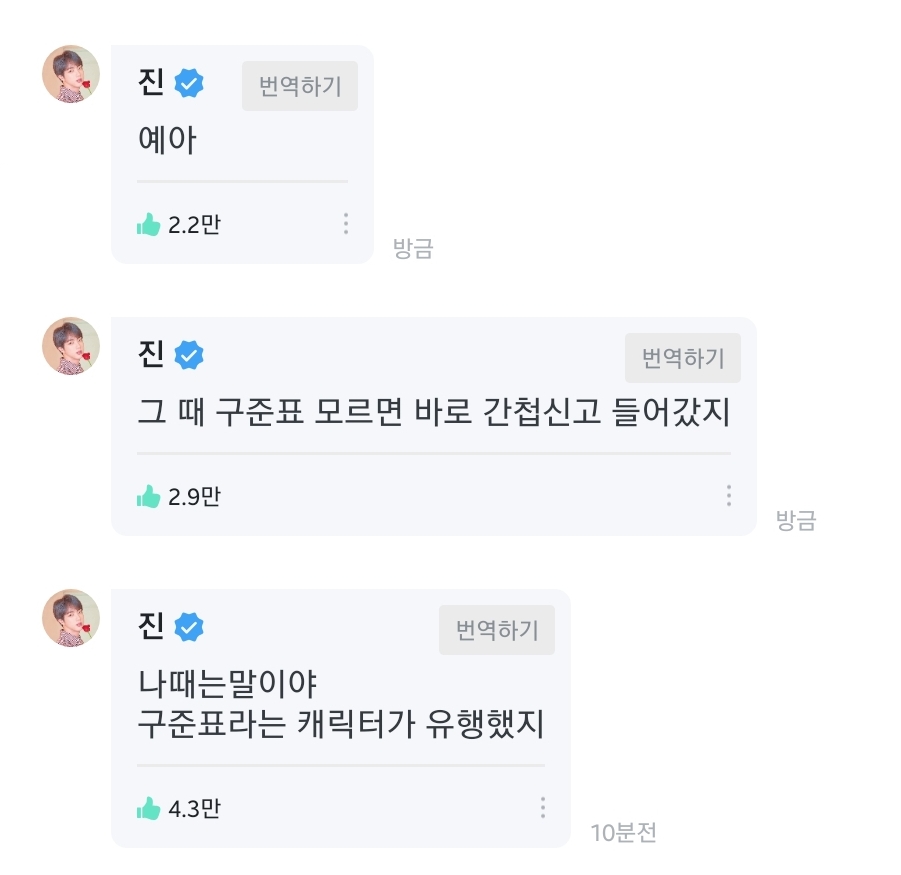Tap the thumbs-up icon on the '예아' comment
The image size is (901, 875).
coord(149,225)
